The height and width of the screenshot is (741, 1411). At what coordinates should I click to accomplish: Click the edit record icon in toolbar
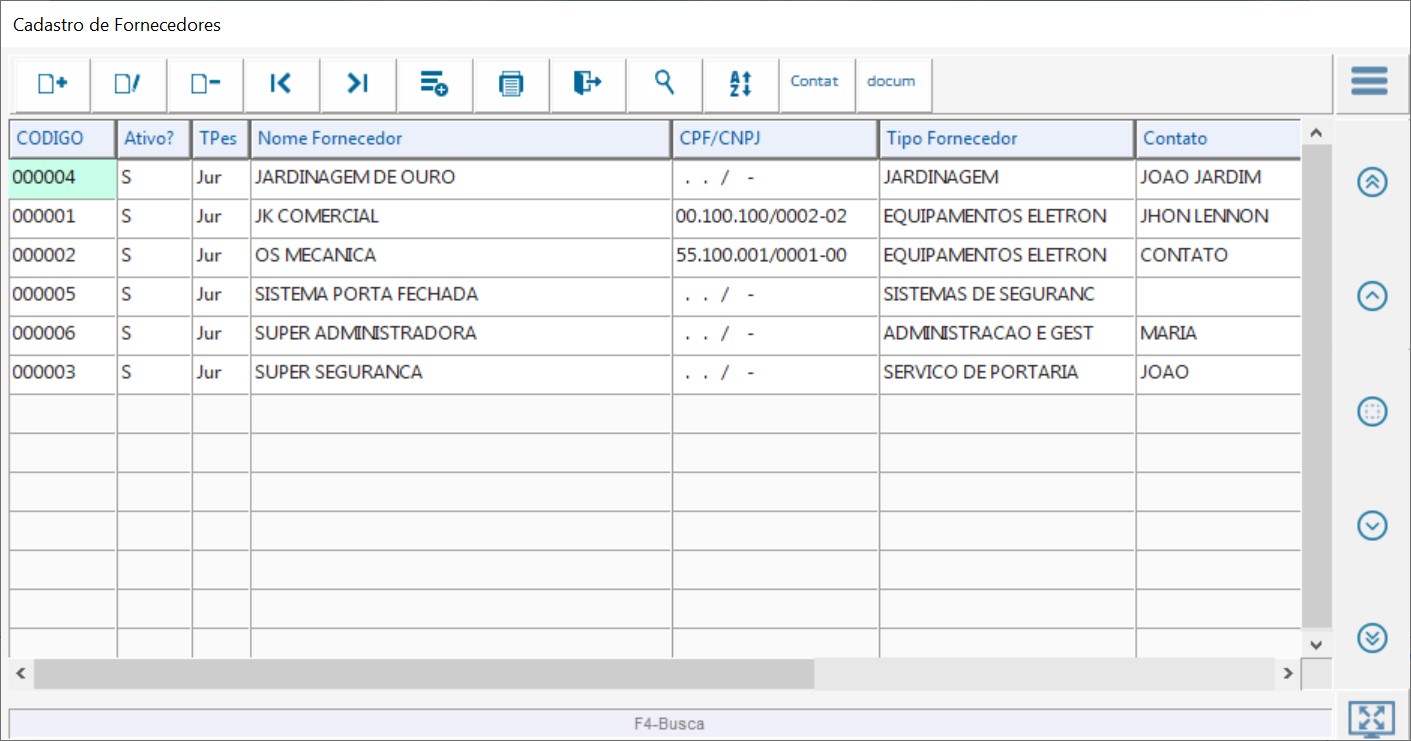(128, 84)
